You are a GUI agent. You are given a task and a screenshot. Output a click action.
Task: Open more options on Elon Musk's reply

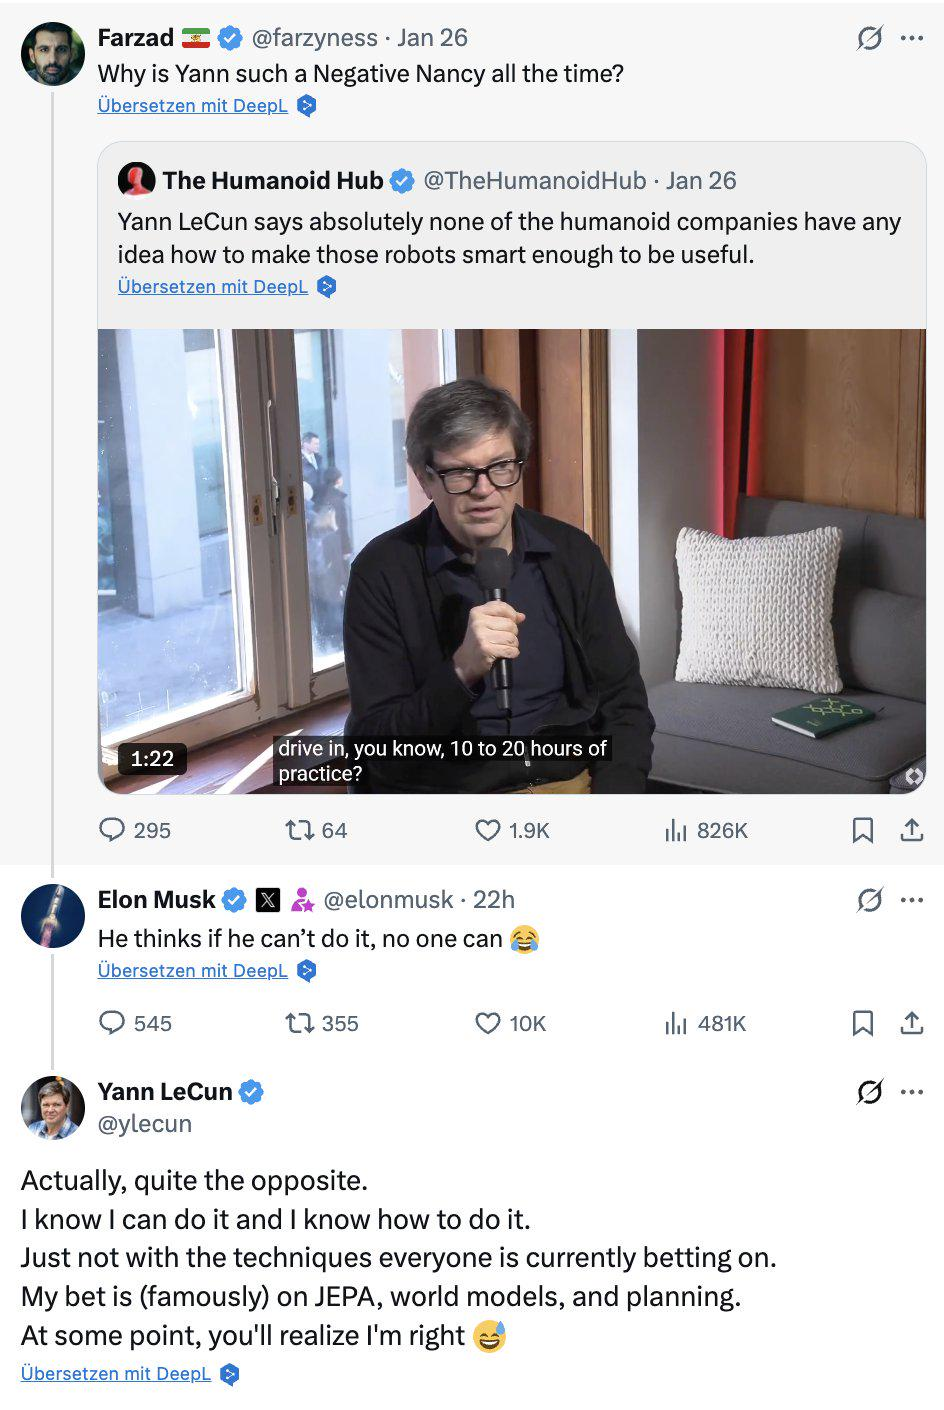[x=912, y=900]
